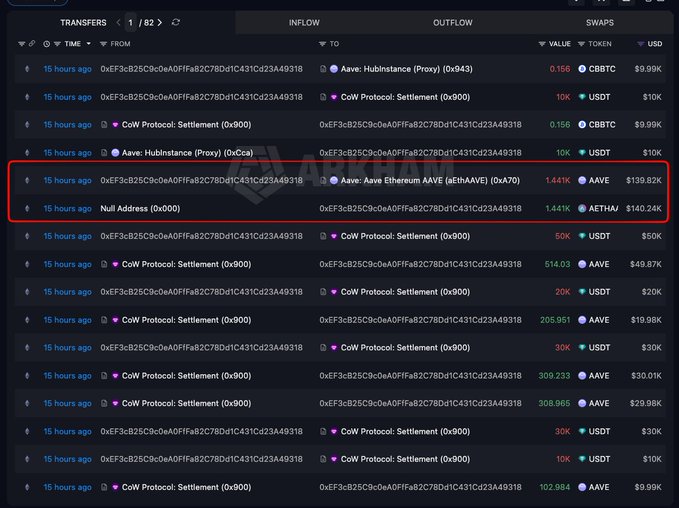679x508 pixels.
Task: Switch to the SWAPS tab
Action: 599,23
